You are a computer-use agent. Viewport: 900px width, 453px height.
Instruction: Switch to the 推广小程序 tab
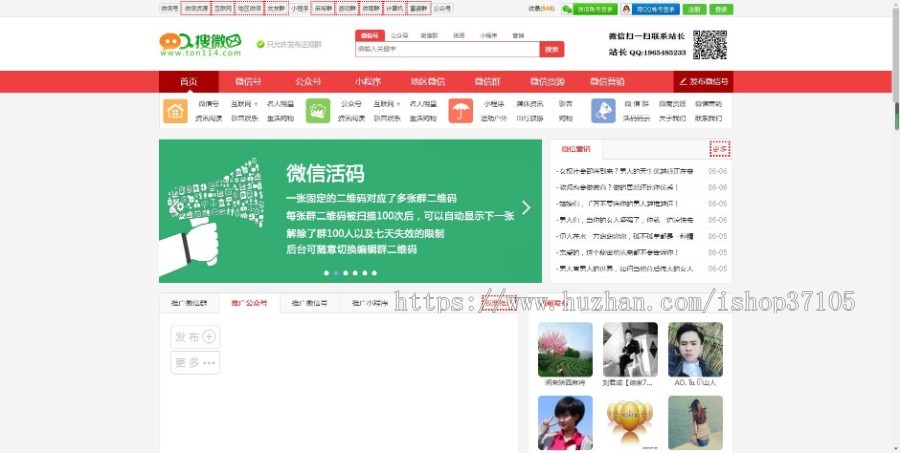point(370,303)
